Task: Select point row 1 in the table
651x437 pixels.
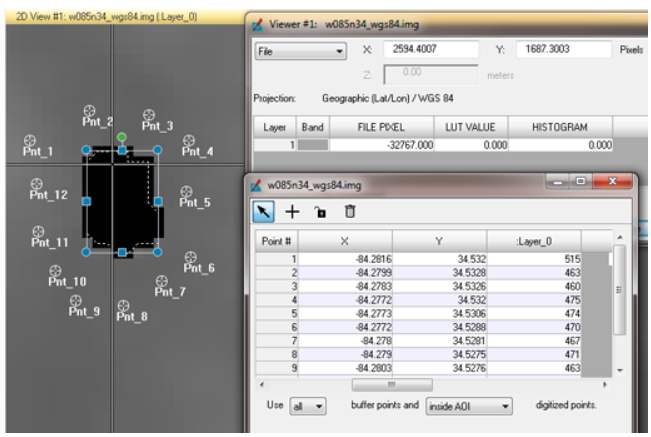Action: pos(277,259)
